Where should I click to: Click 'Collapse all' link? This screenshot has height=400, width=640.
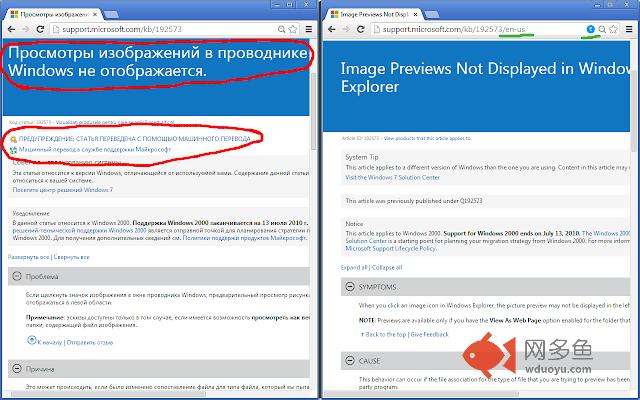[x=387, y=268]
